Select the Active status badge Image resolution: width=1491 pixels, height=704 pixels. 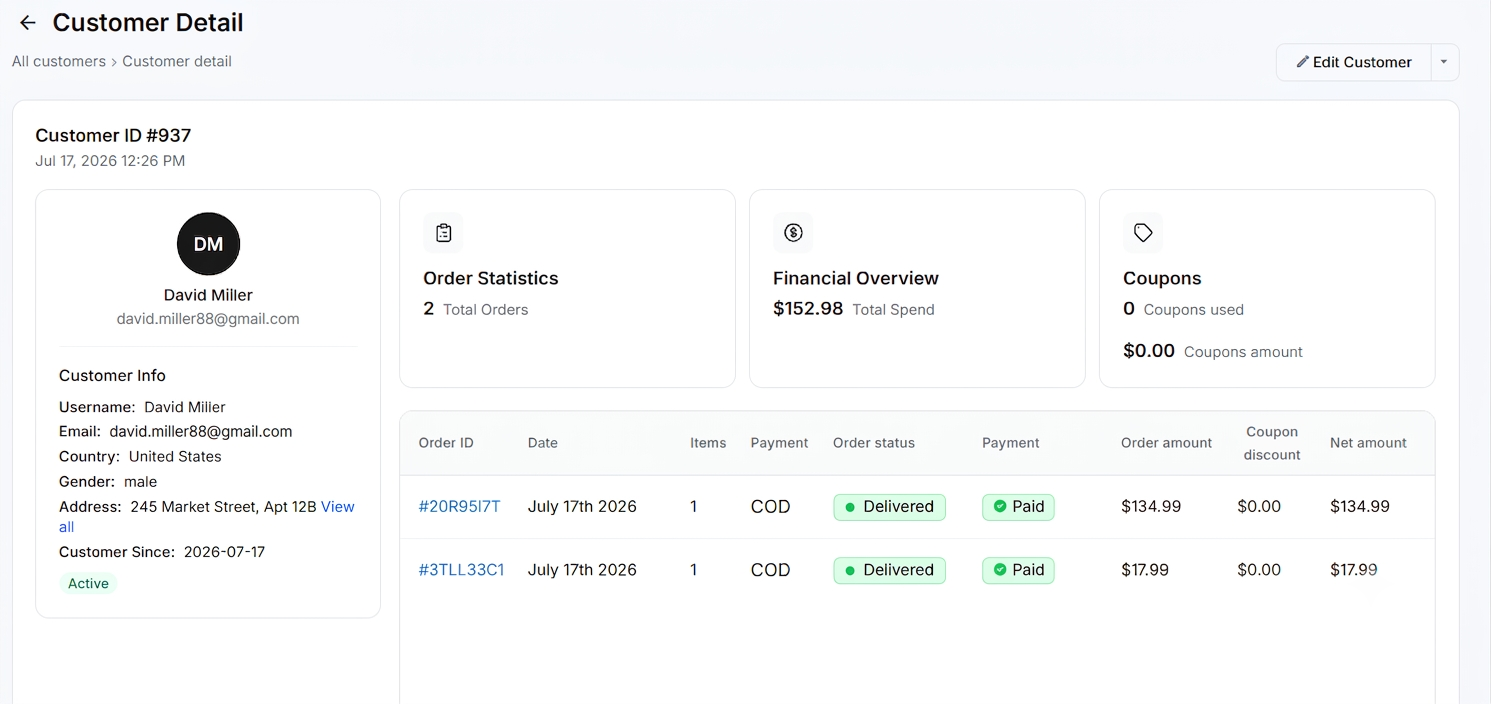click(88, 583)
